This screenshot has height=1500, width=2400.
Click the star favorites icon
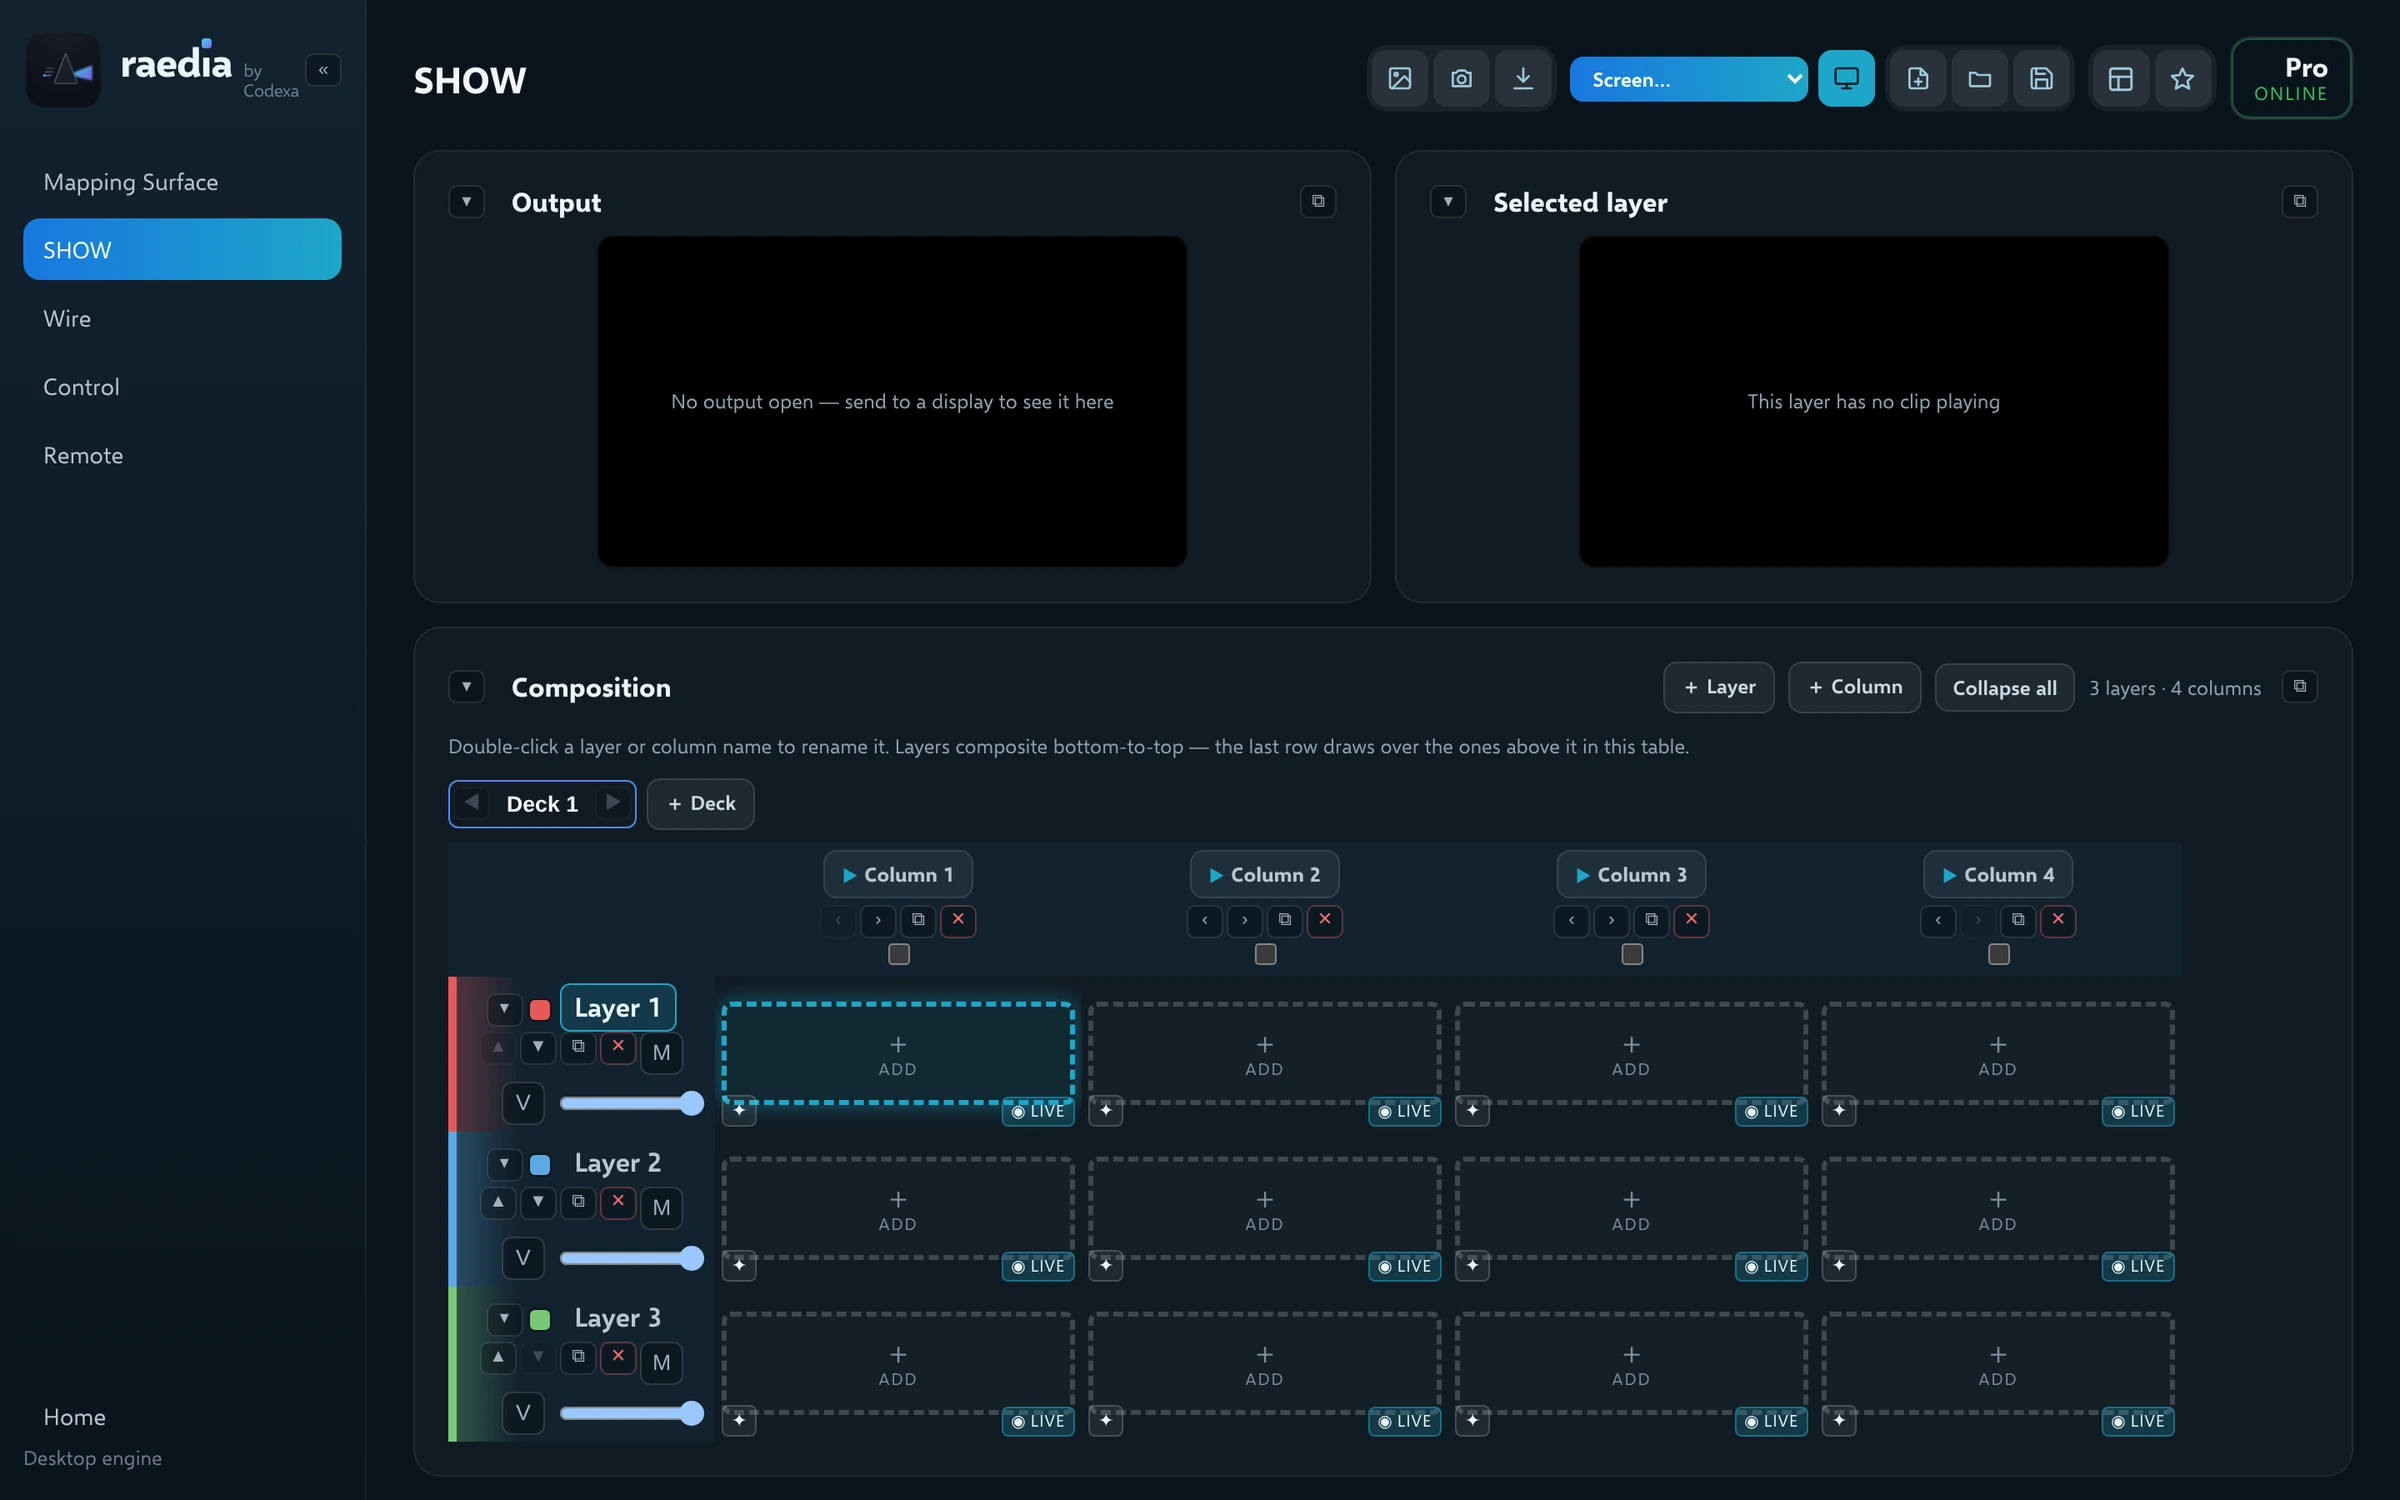[x=2182, y=78]
